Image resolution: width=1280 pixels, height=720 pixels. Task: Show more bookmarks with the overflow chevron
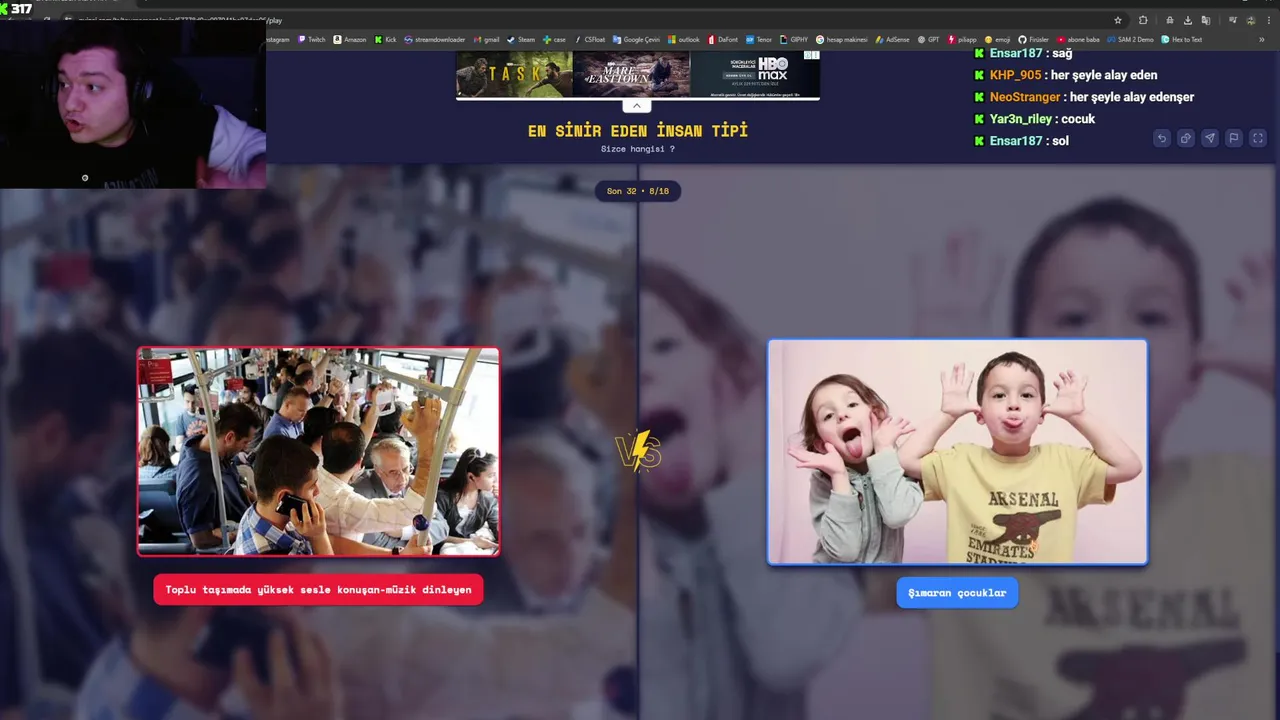coord(1262,40)
